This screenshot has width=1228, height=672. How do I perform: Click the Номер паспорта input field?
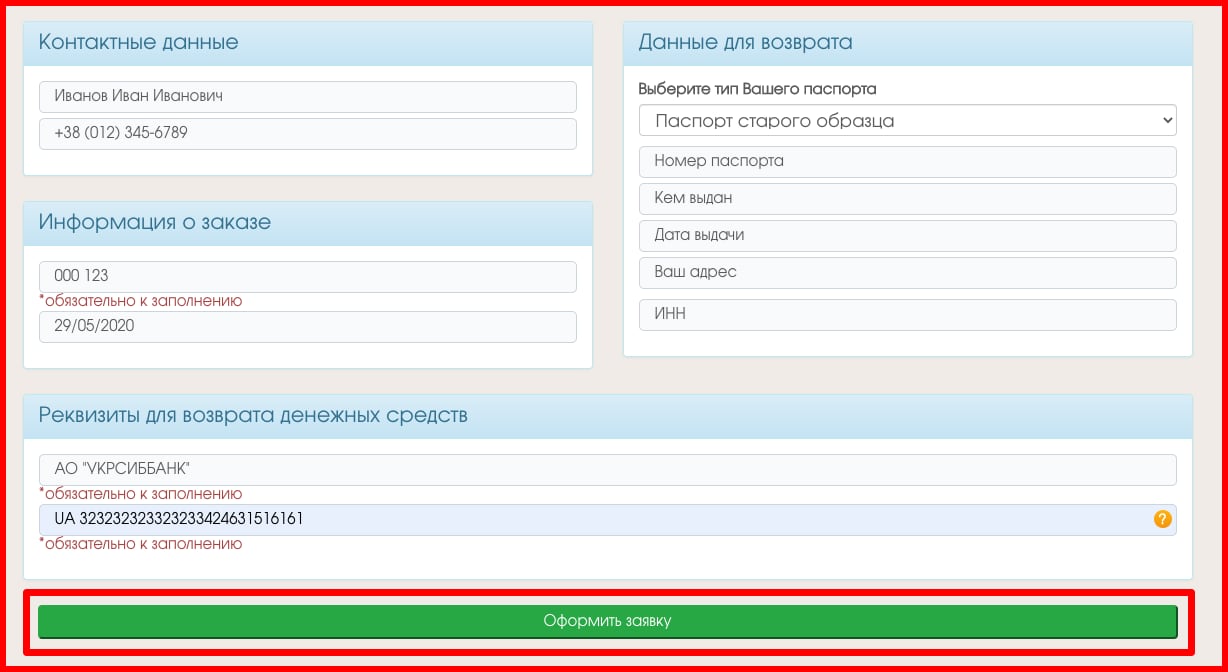907,161
